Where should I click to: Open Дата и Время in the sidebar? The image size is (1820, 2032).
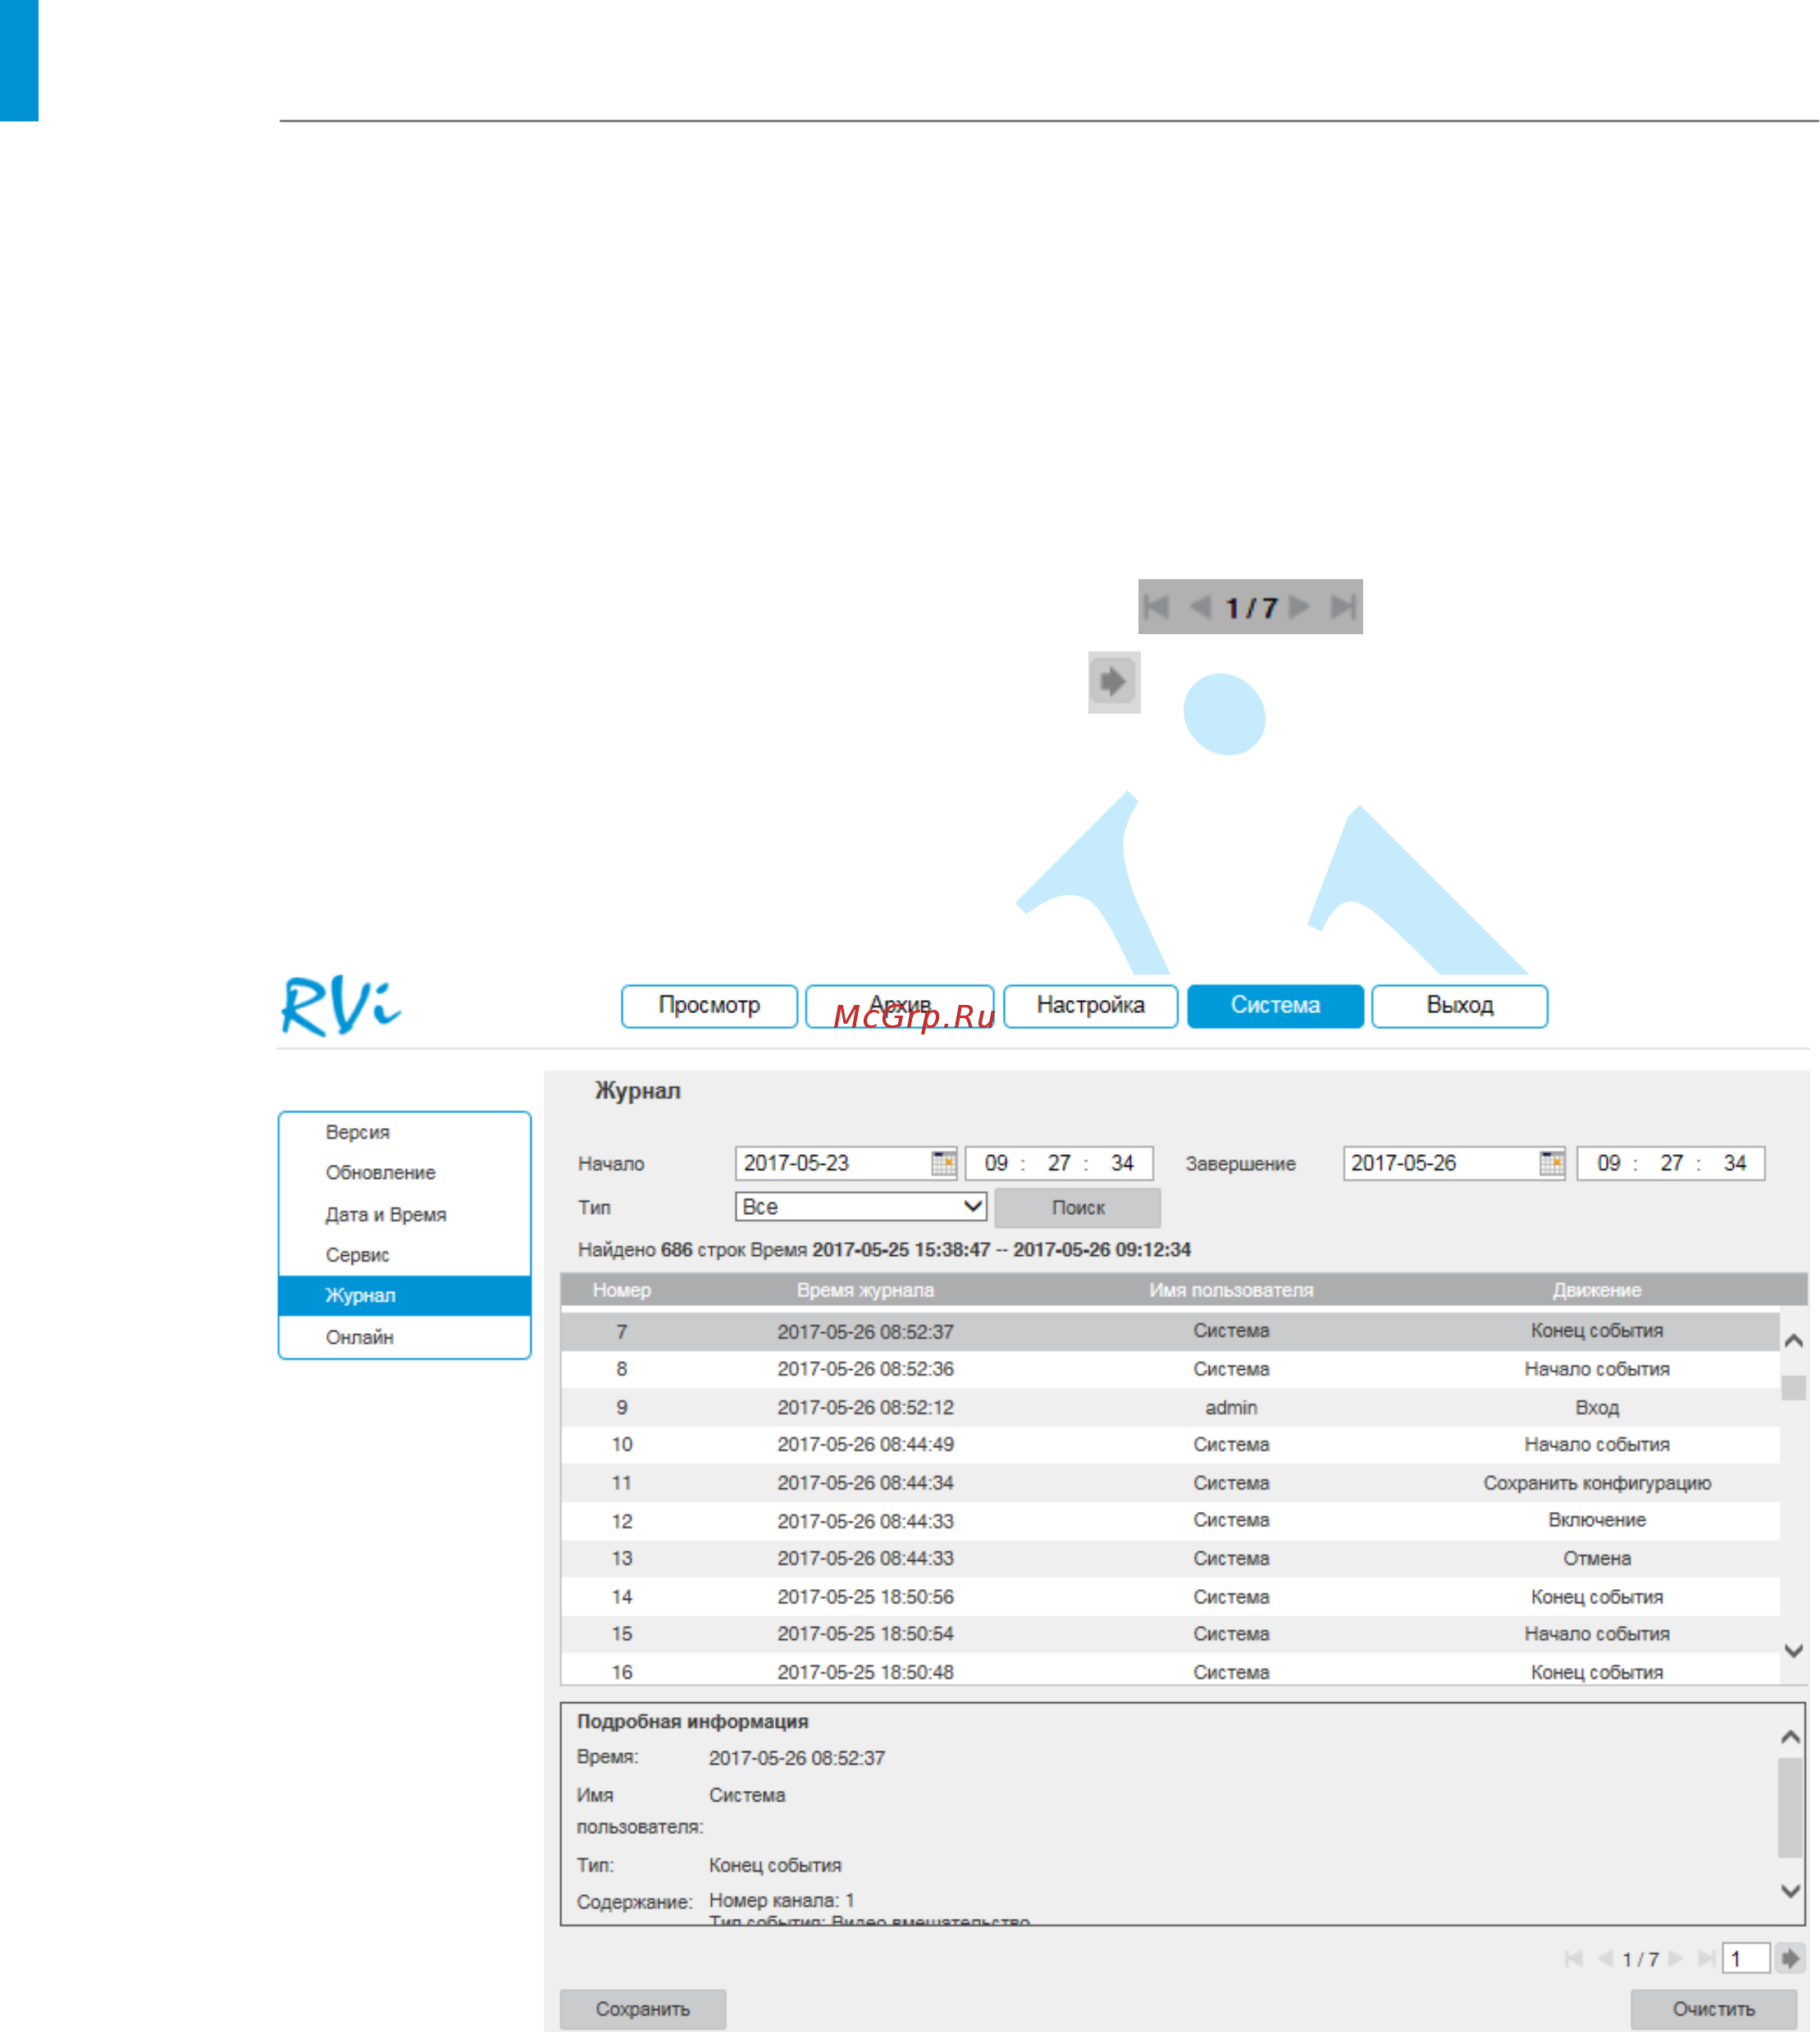[x=404, y=1214]
